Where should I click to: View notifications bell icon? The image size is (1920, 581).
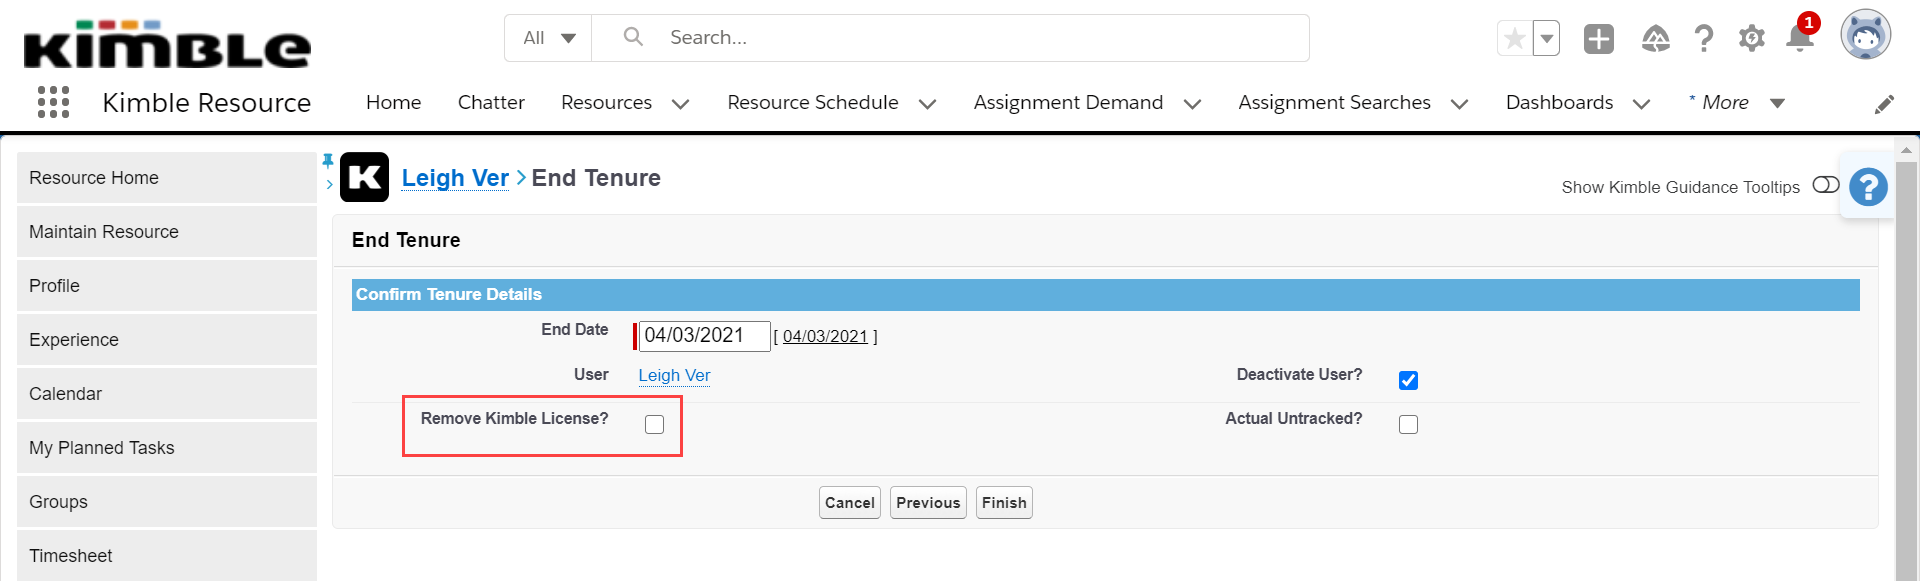tap(1800, 38)
